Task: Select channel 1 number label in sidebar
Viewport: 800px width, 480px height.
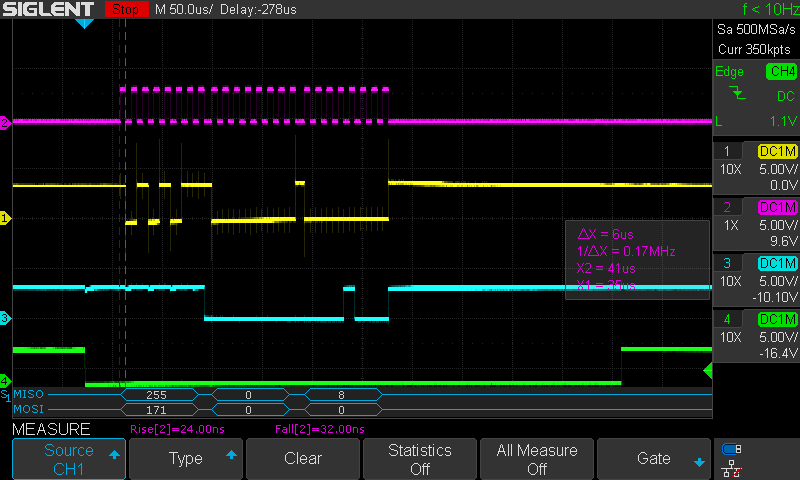Action: tap(727, 151)
